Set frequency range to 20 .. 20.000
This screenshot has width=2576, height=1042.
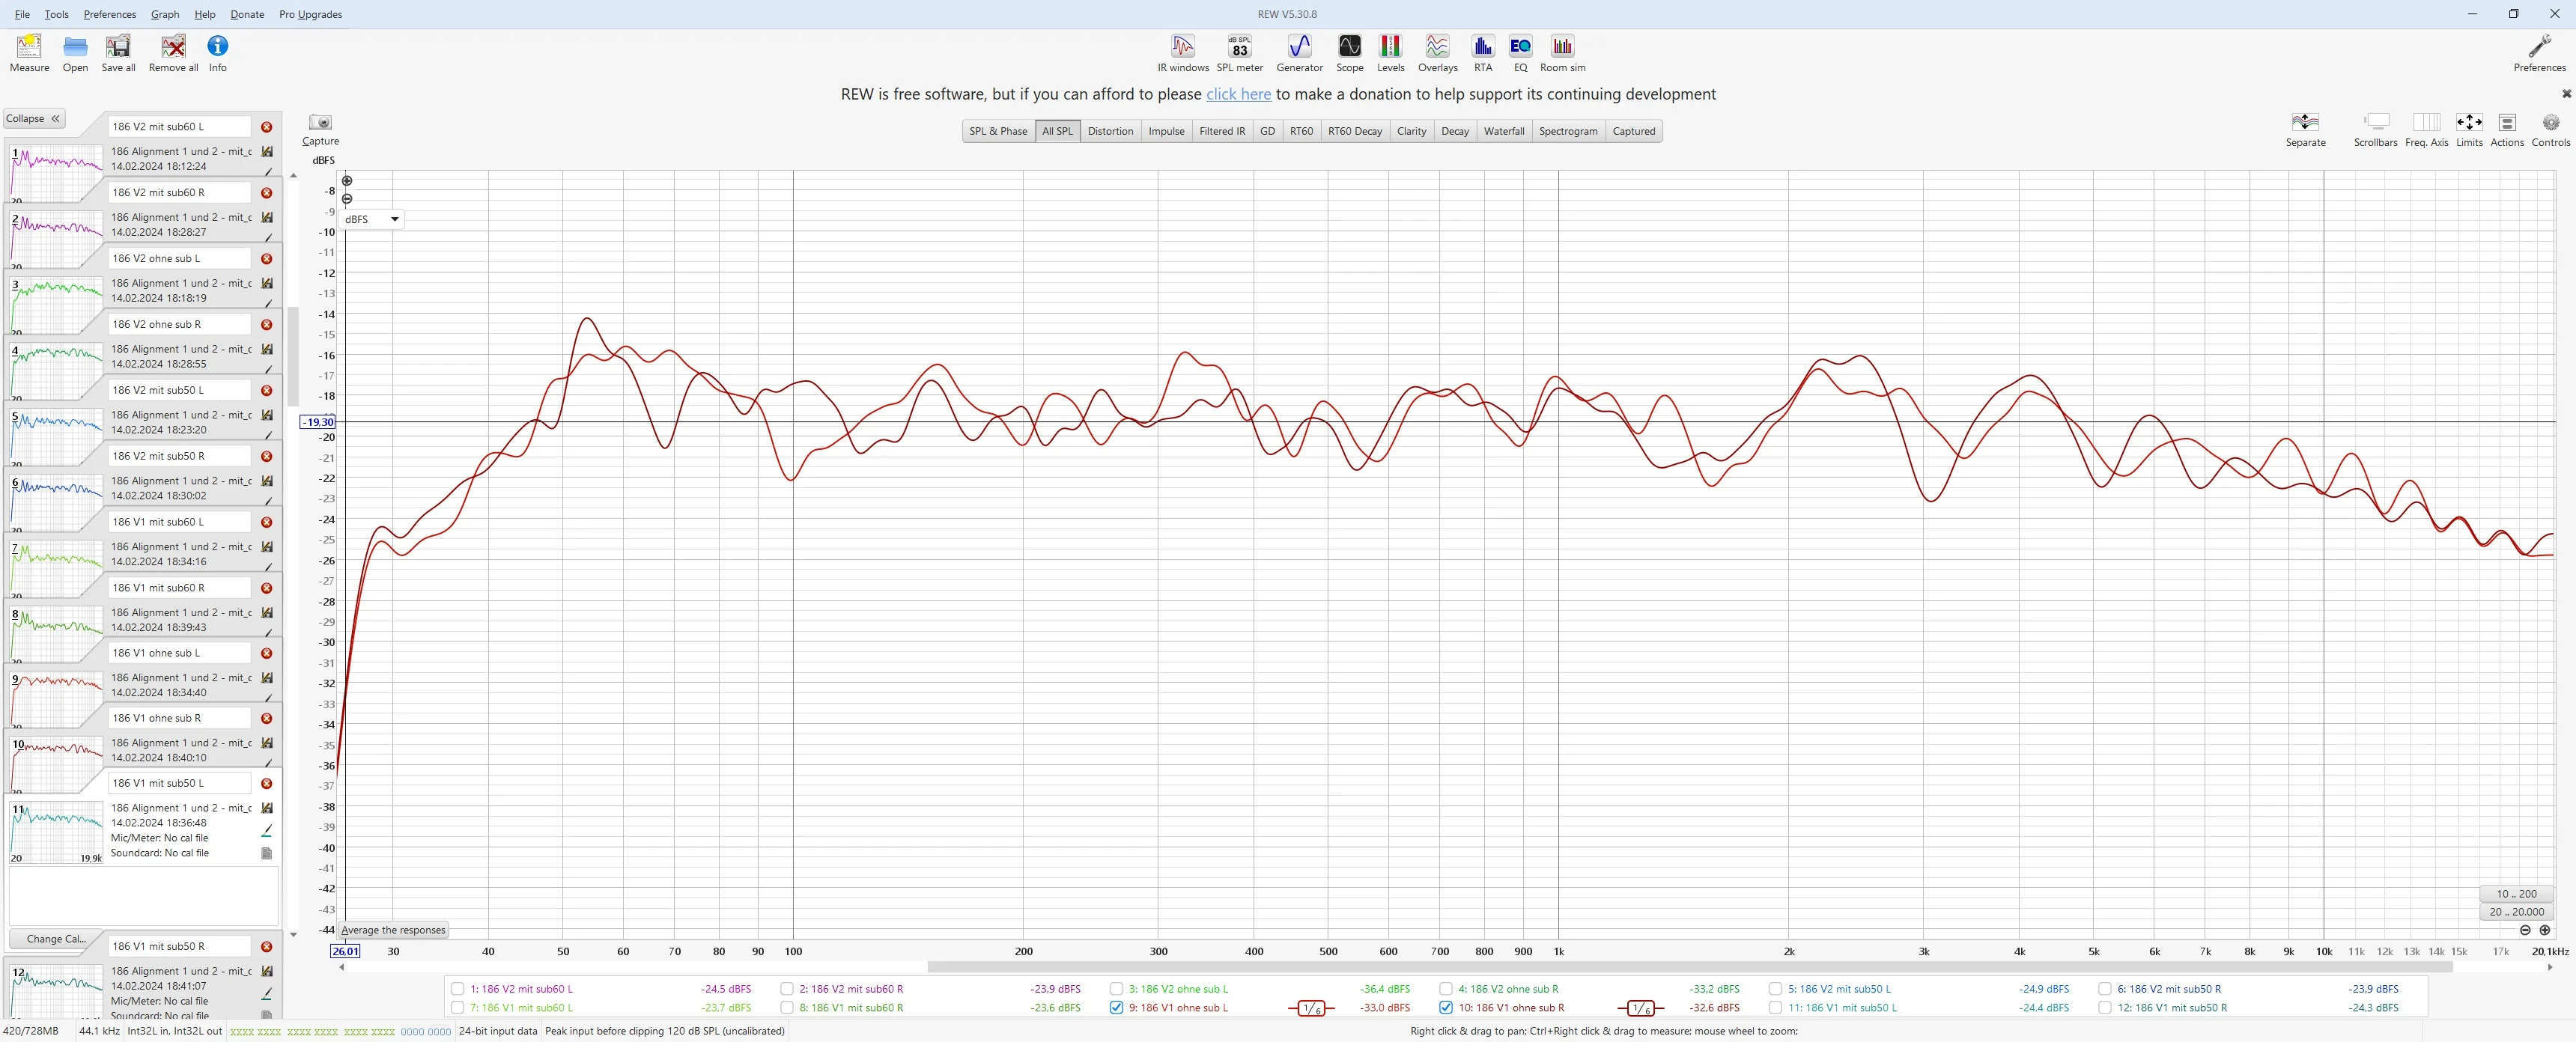coord(2516,912)
